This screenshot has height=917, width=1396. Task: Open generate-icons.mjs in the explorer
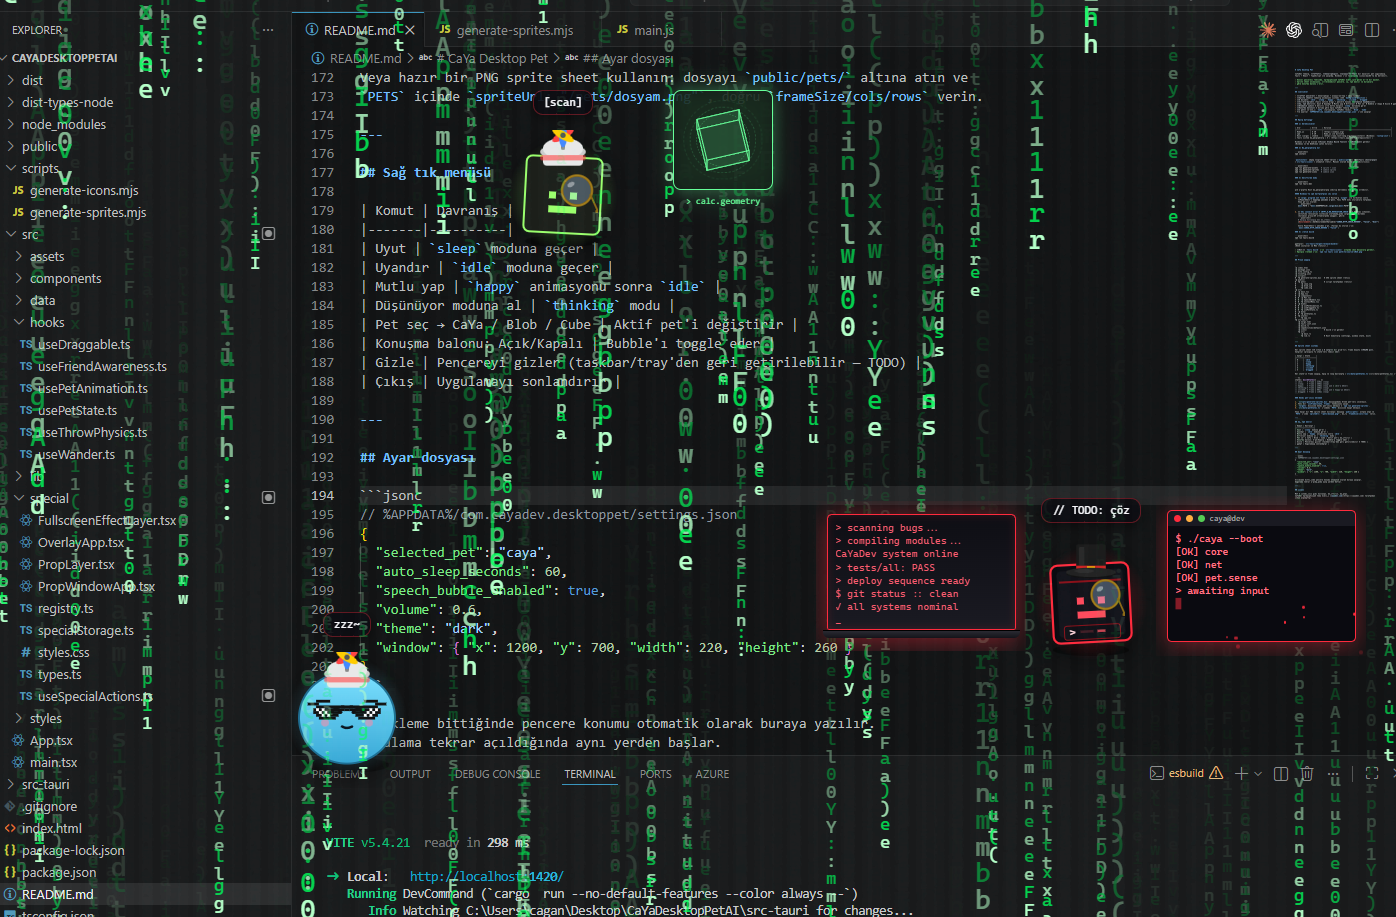tap(84, 190)
